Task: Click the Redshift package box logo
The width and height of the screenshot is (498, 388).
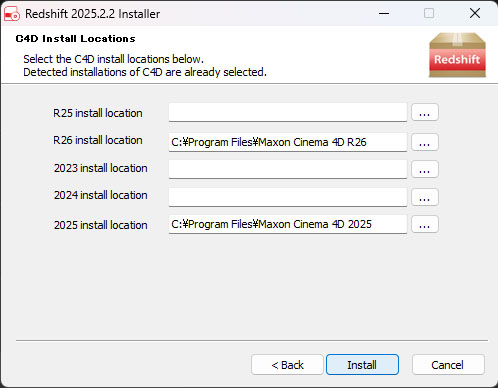Action: (457, 55)
